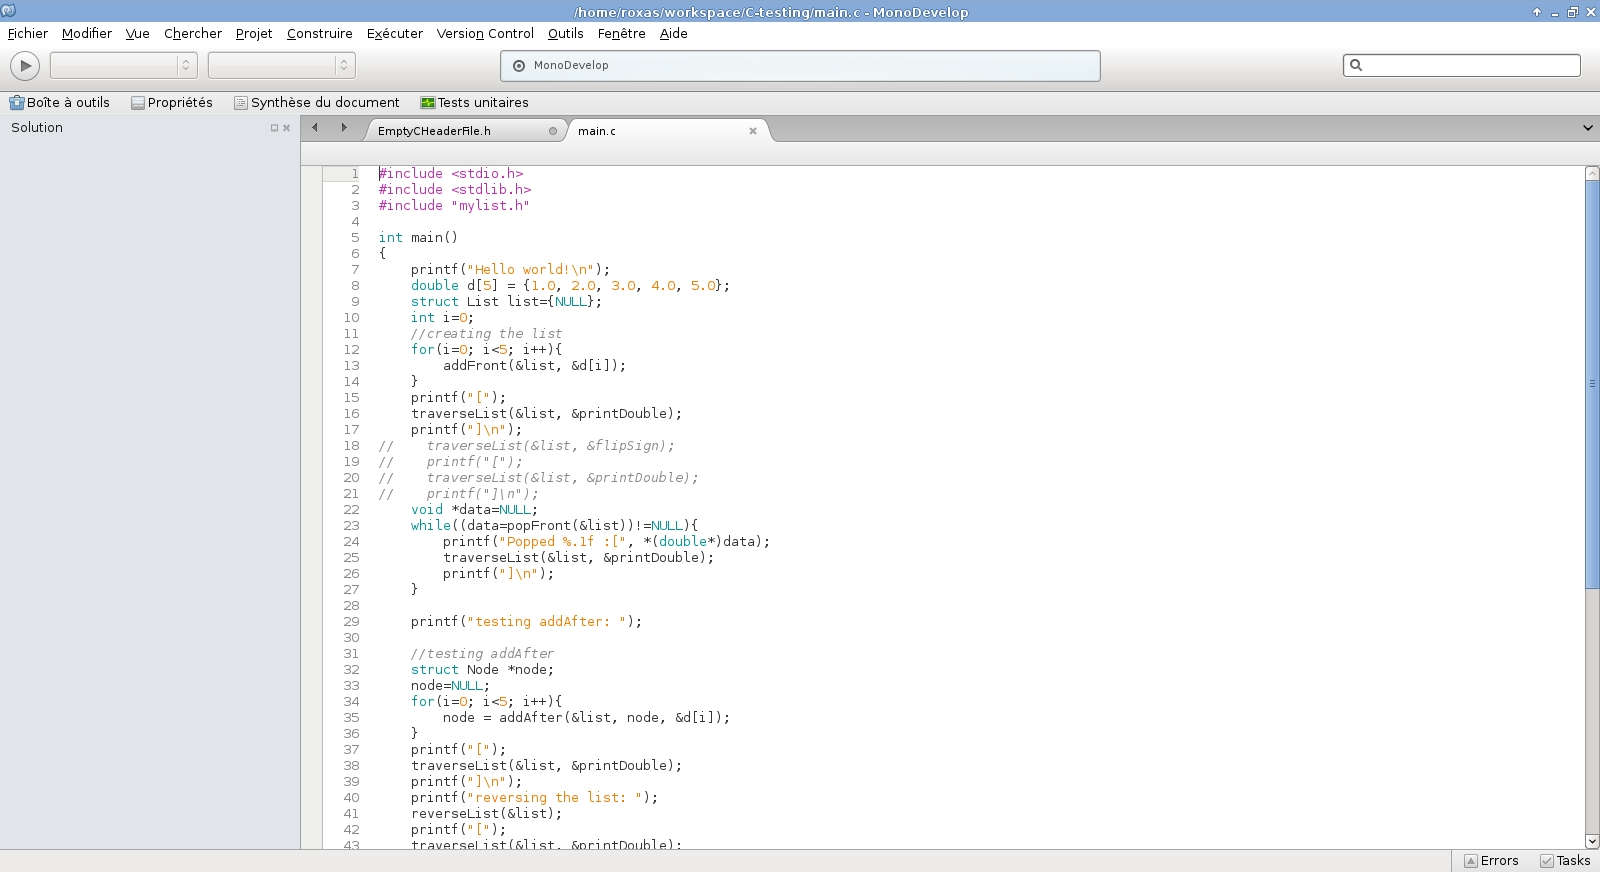Open the Fenêtre menu

(x=622, y=33)
